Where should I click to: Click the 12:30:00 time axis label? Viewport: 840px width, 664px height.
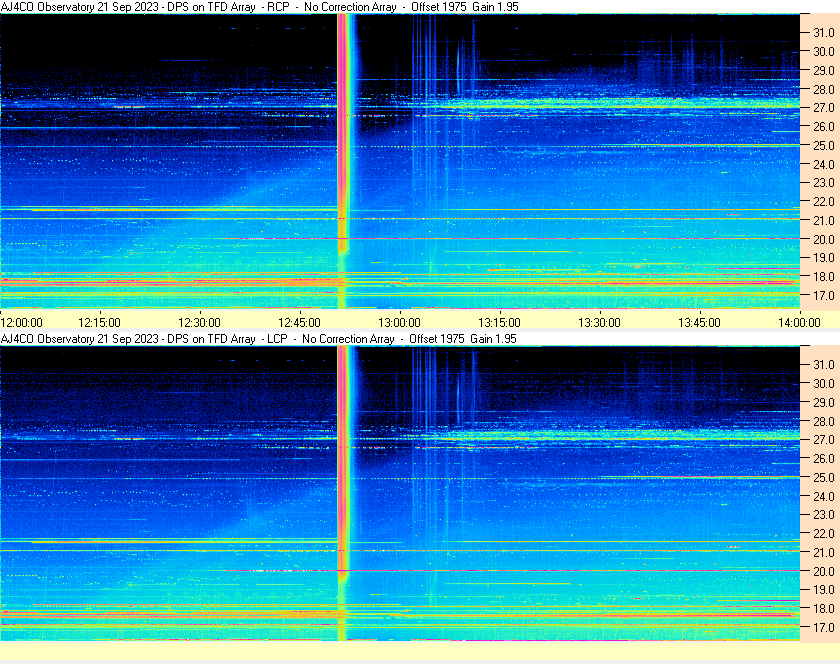199,323
